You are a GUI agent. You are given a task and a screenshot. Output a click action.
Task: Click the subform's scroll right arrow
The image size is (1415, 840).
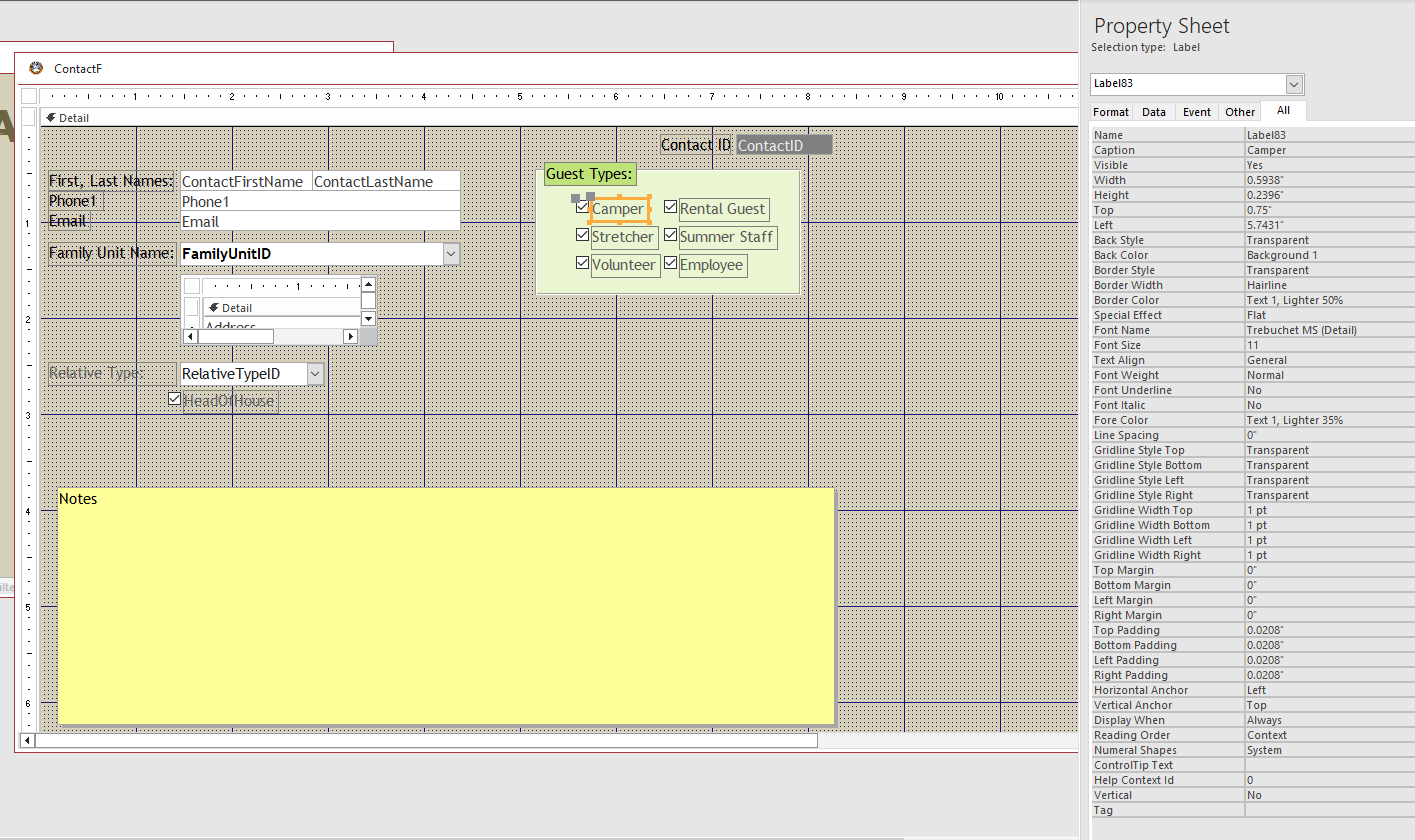350,336
